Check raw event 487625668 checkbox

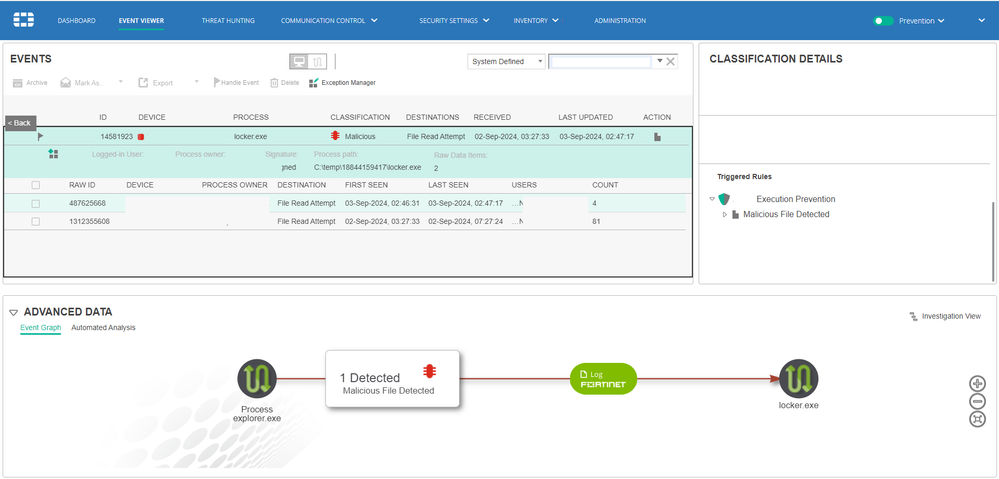click(x=36, y=203)
